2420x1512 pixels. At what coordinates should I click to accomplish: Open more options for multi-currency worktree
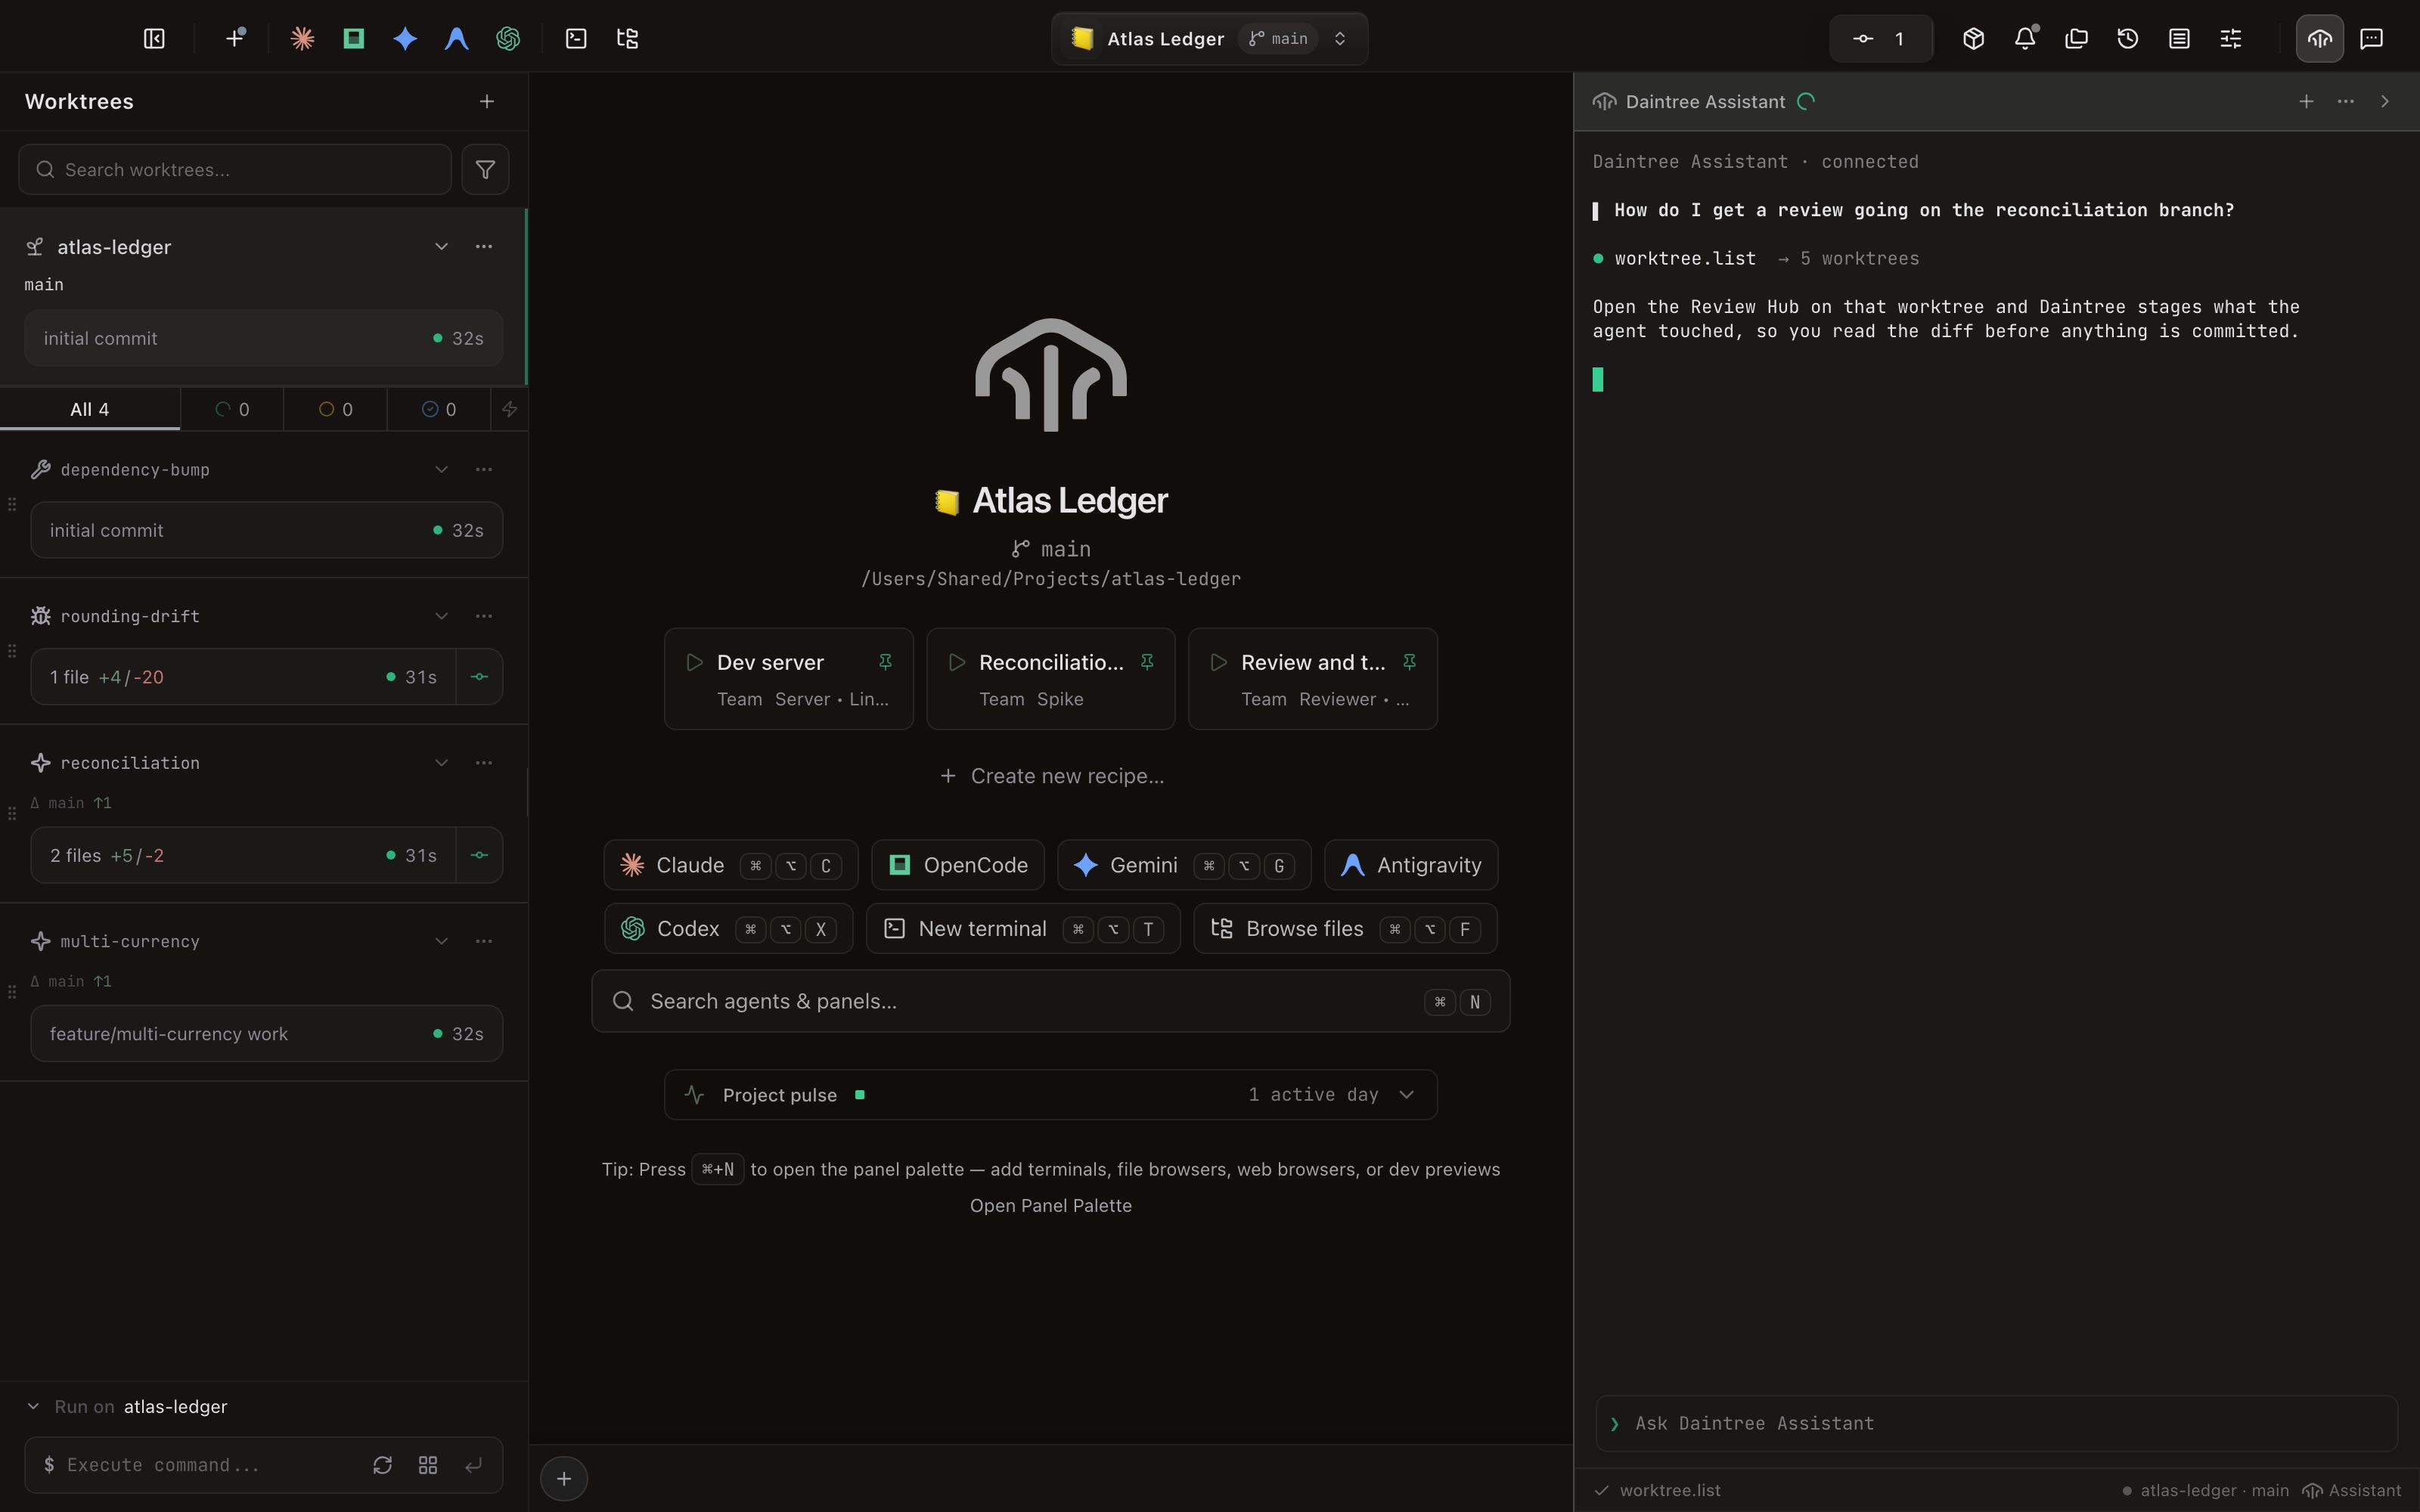coord(484,941)
